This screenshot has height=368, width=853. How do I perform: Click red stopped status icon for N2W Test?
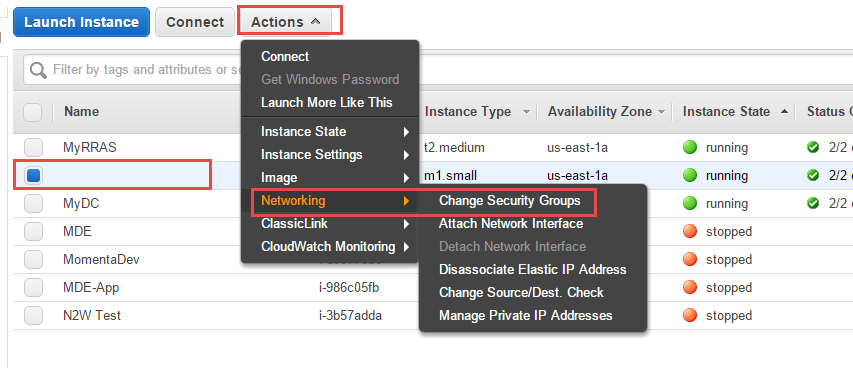pyautogui.click(x=690, y=316)
